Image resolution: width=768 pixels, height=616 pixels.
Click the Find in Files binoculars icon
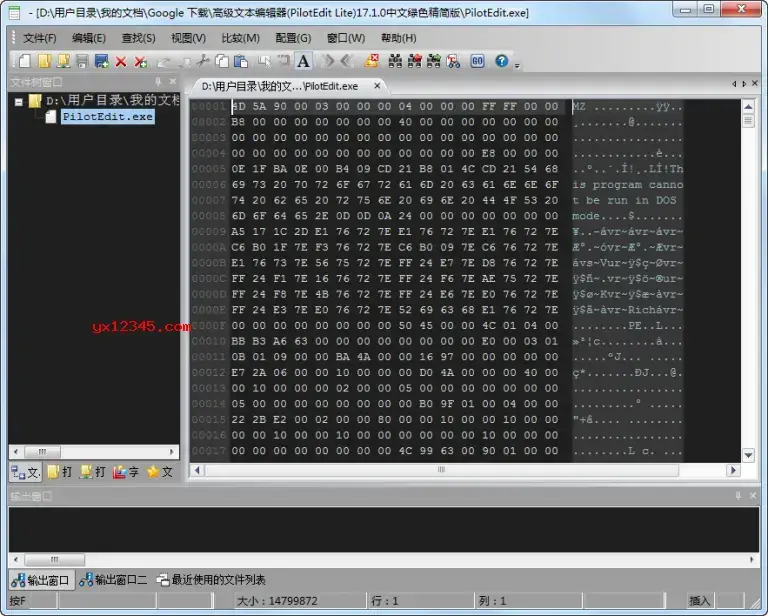[x=454, y=61]
